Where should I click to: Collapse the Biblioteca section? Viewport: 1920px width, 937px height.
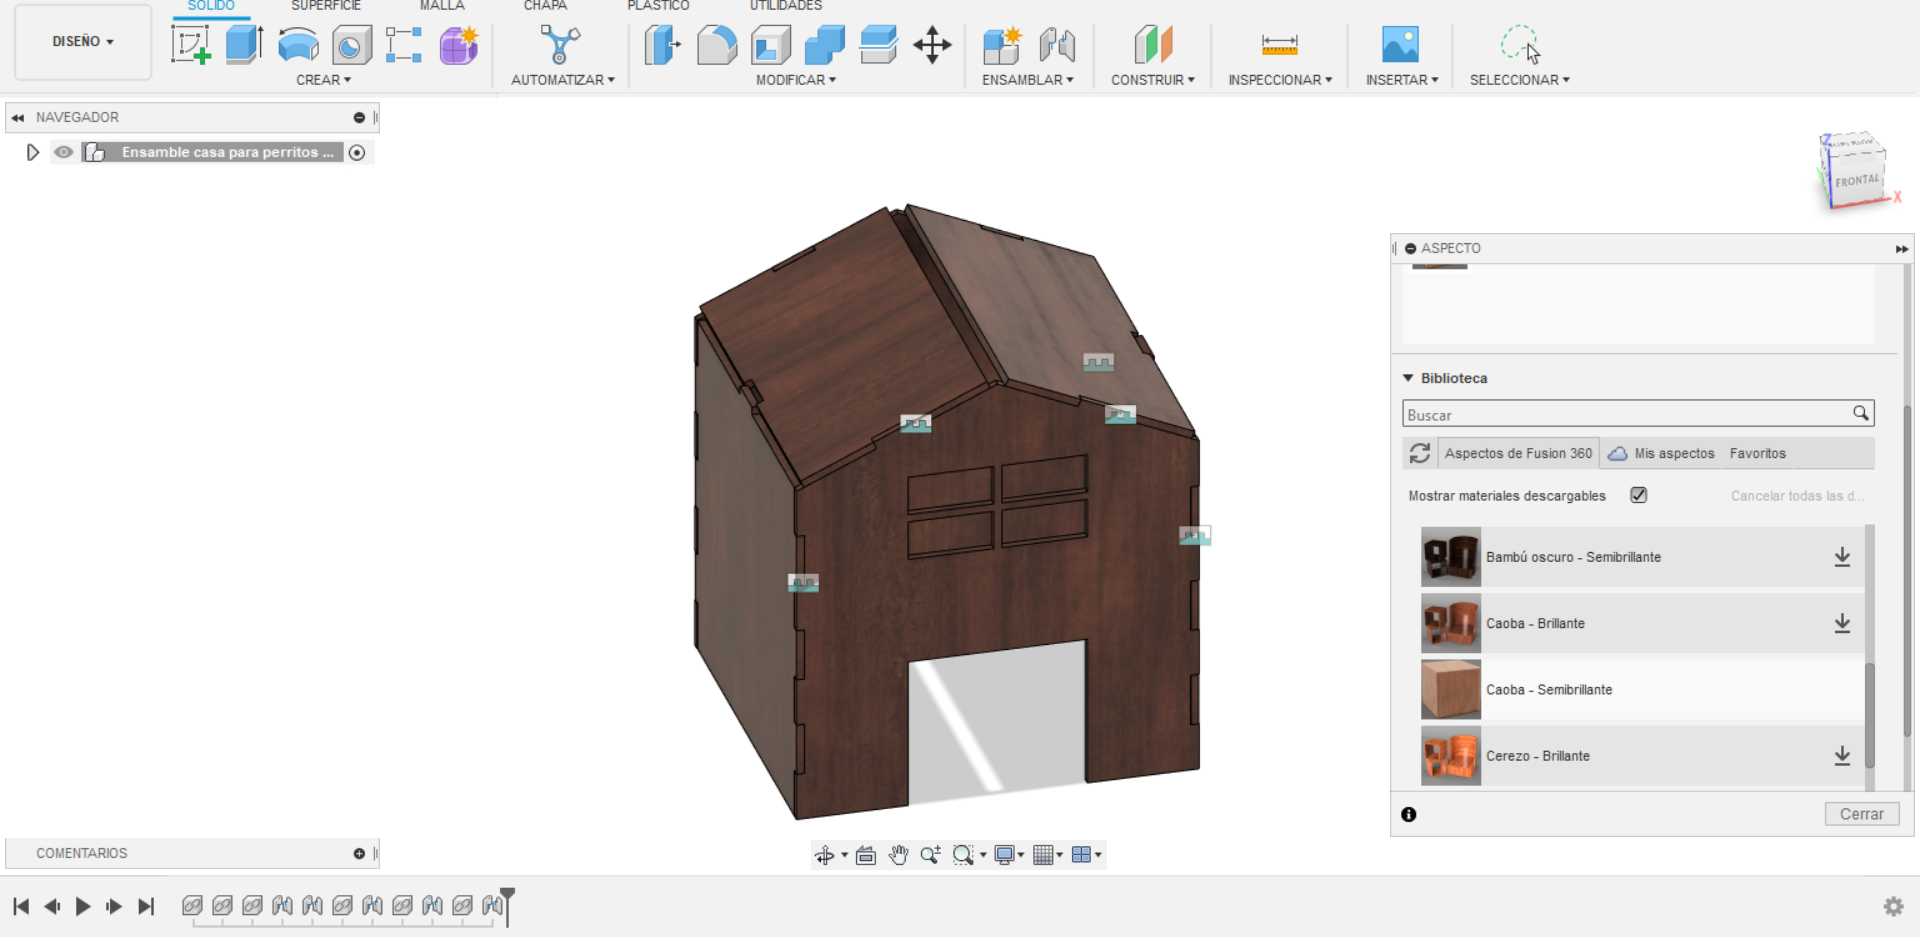pyautogui.click(x=1408, y=378)
